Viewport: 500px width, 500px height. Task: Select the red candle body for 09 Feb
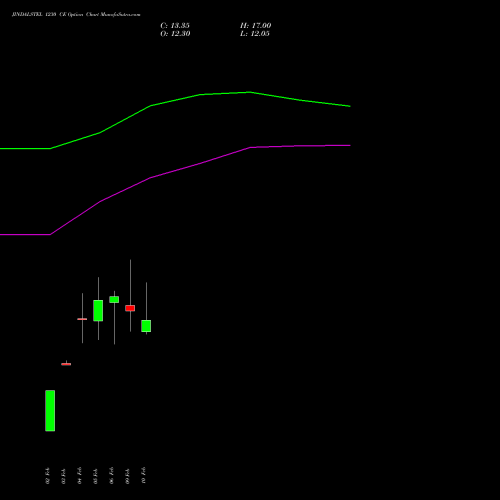click(x=130, y=308)
